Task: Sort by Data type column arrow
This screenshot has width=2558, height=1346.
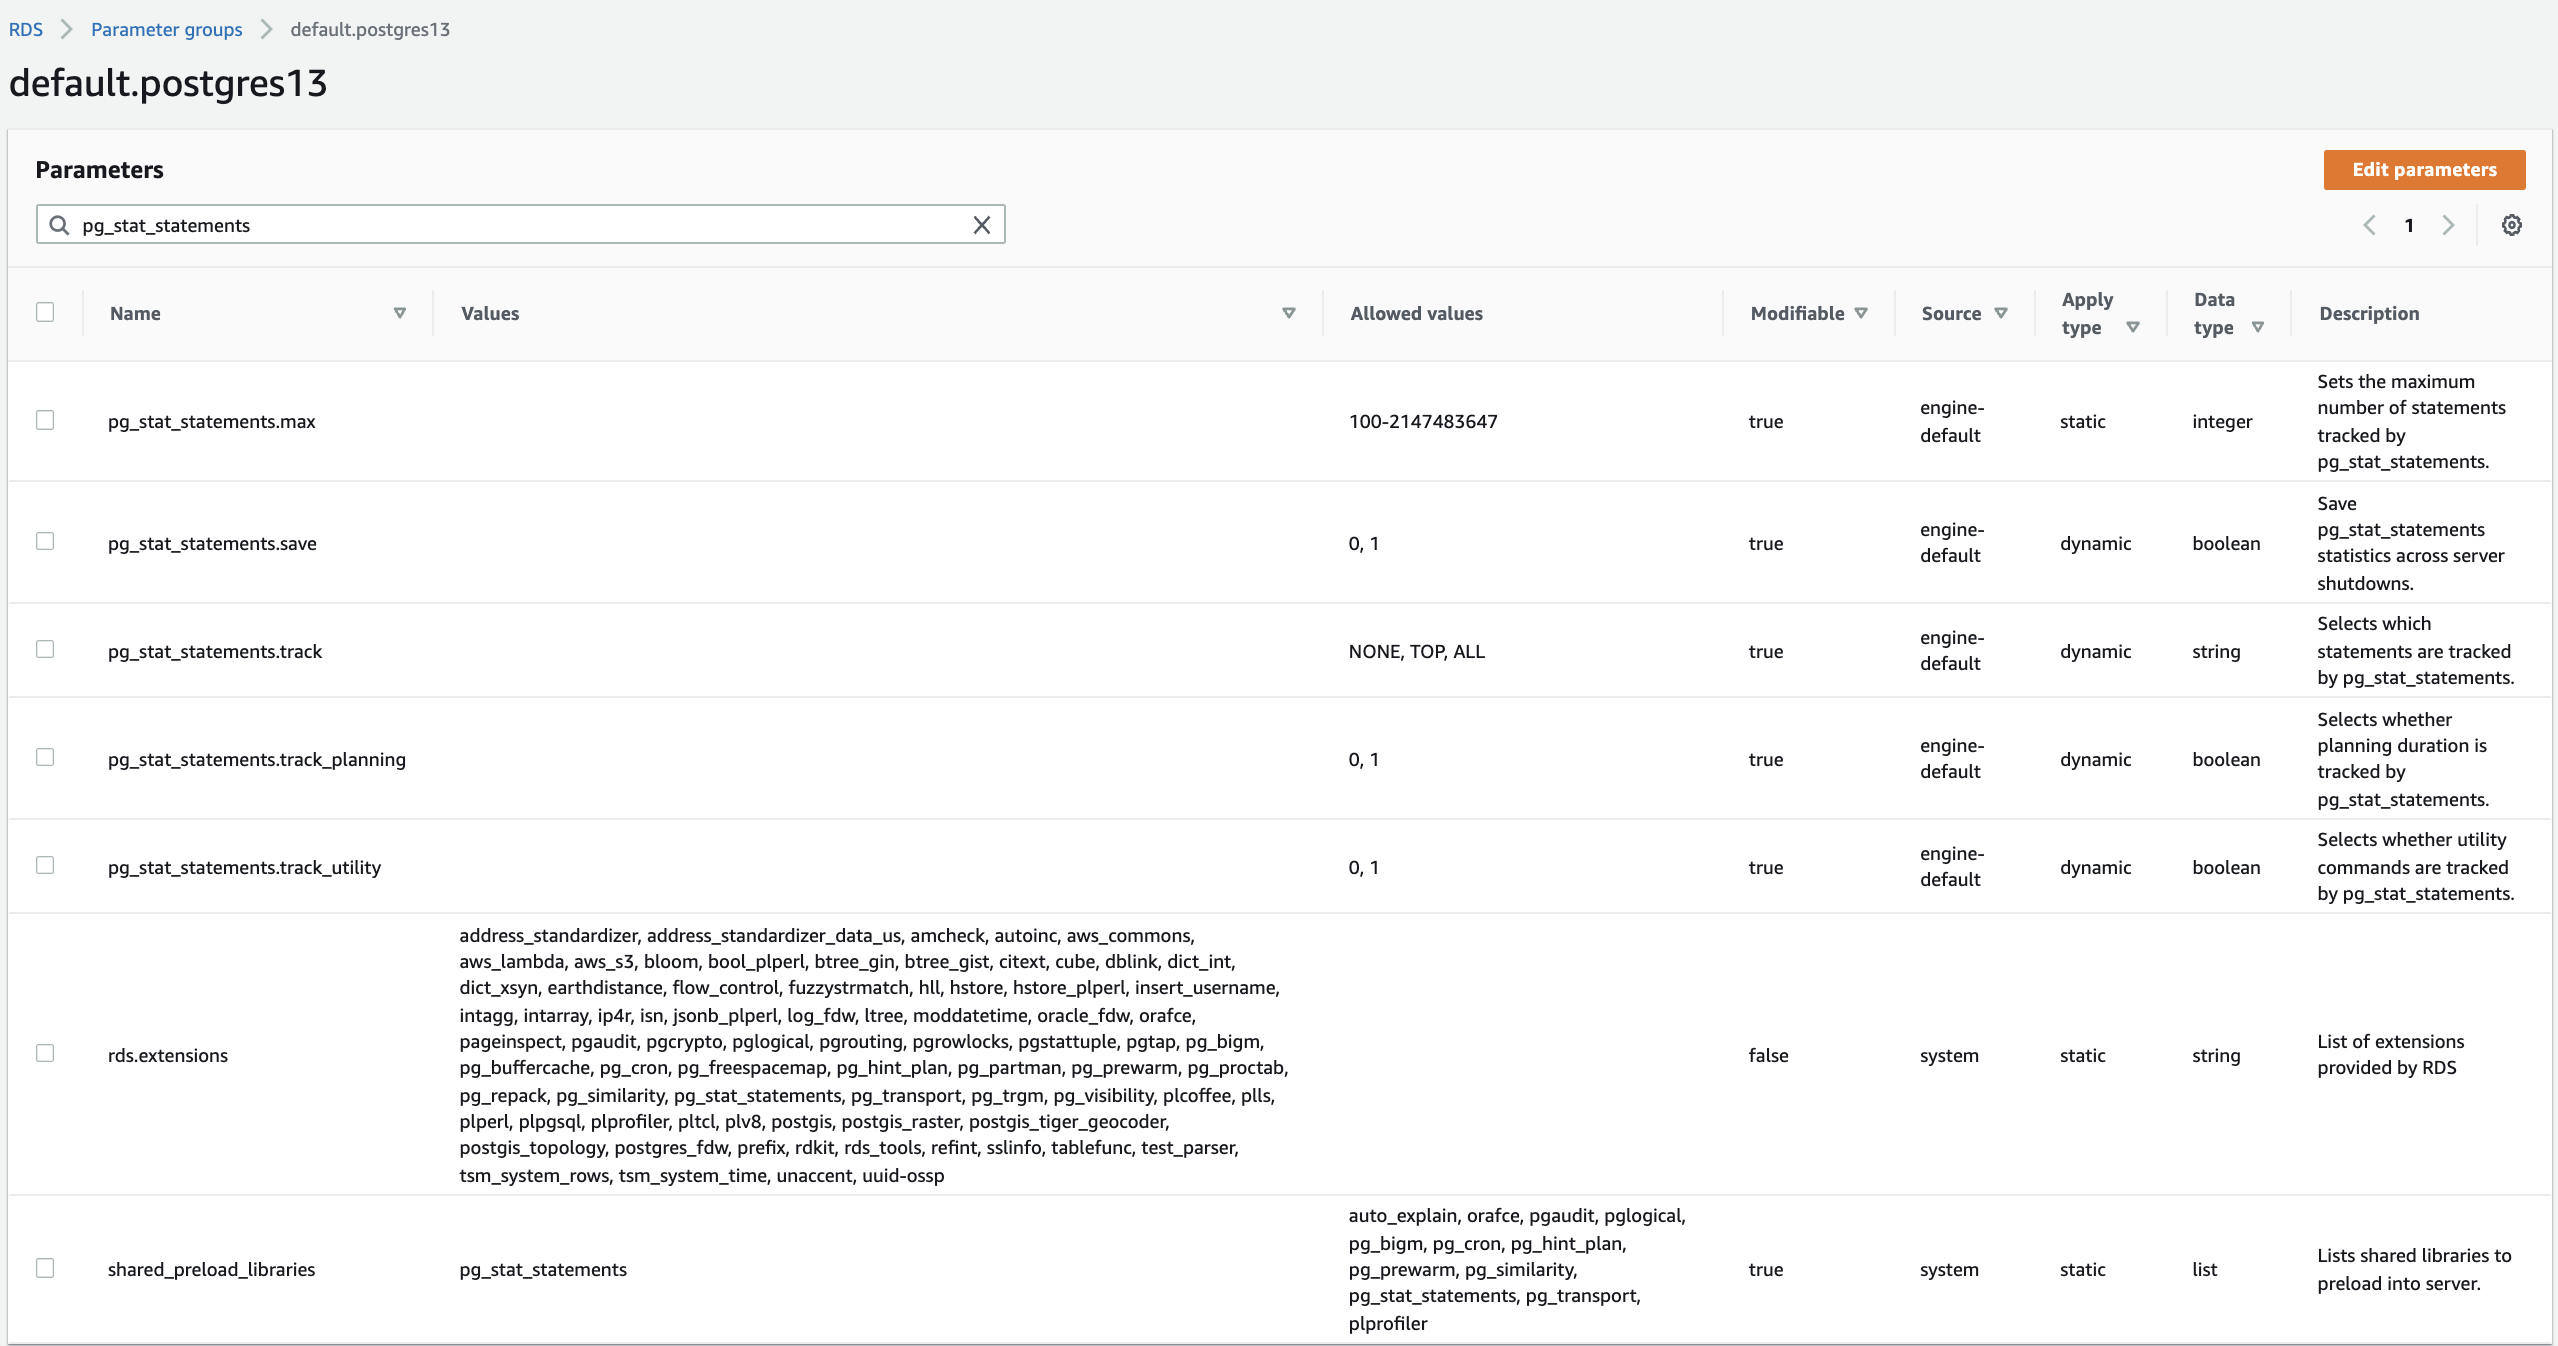Action: coord(2258,327)
